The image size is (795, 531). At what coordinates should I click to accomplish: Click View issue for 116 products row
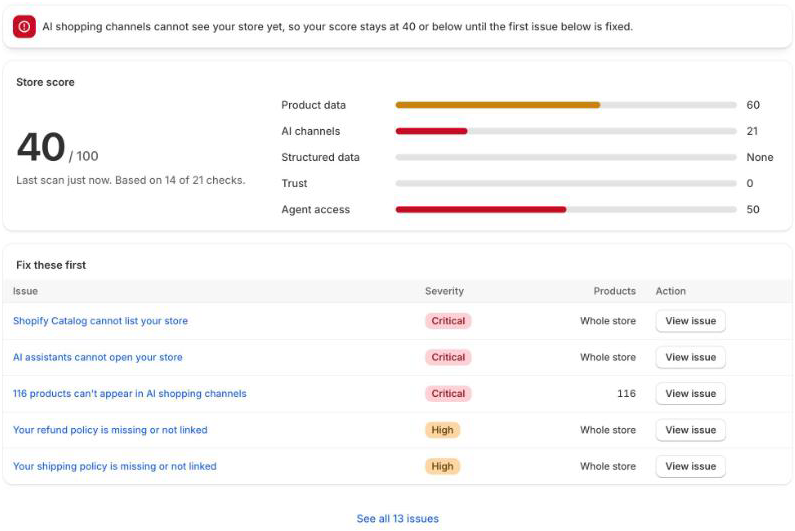[691, 394]
